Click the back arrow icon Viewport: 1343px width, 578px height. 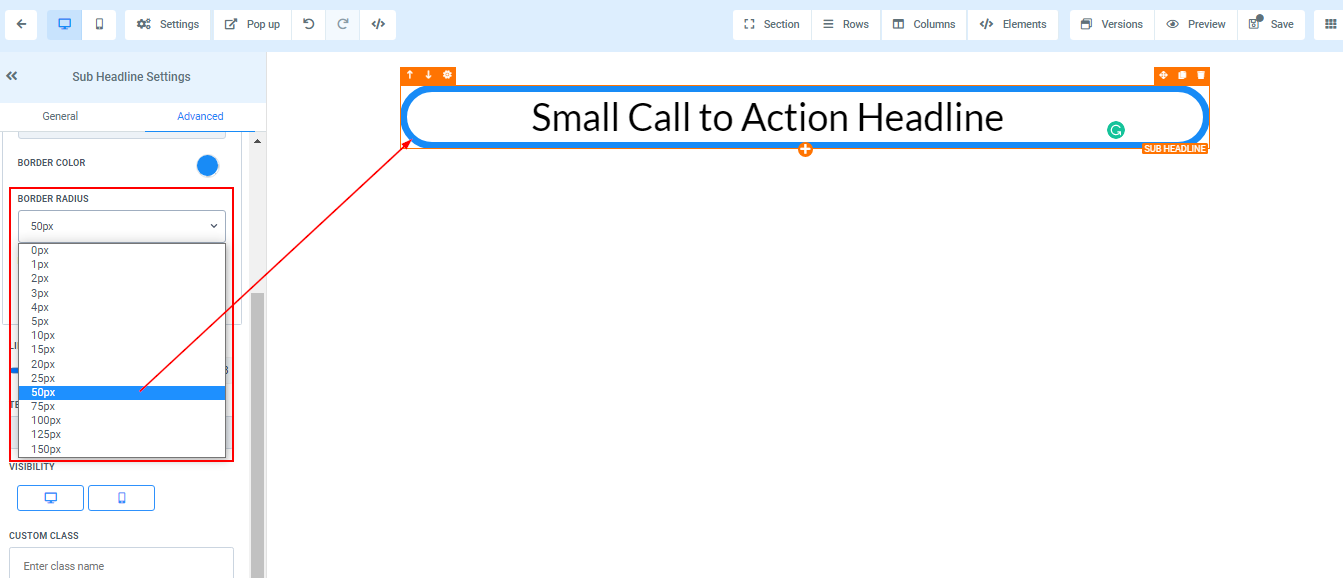21,24
